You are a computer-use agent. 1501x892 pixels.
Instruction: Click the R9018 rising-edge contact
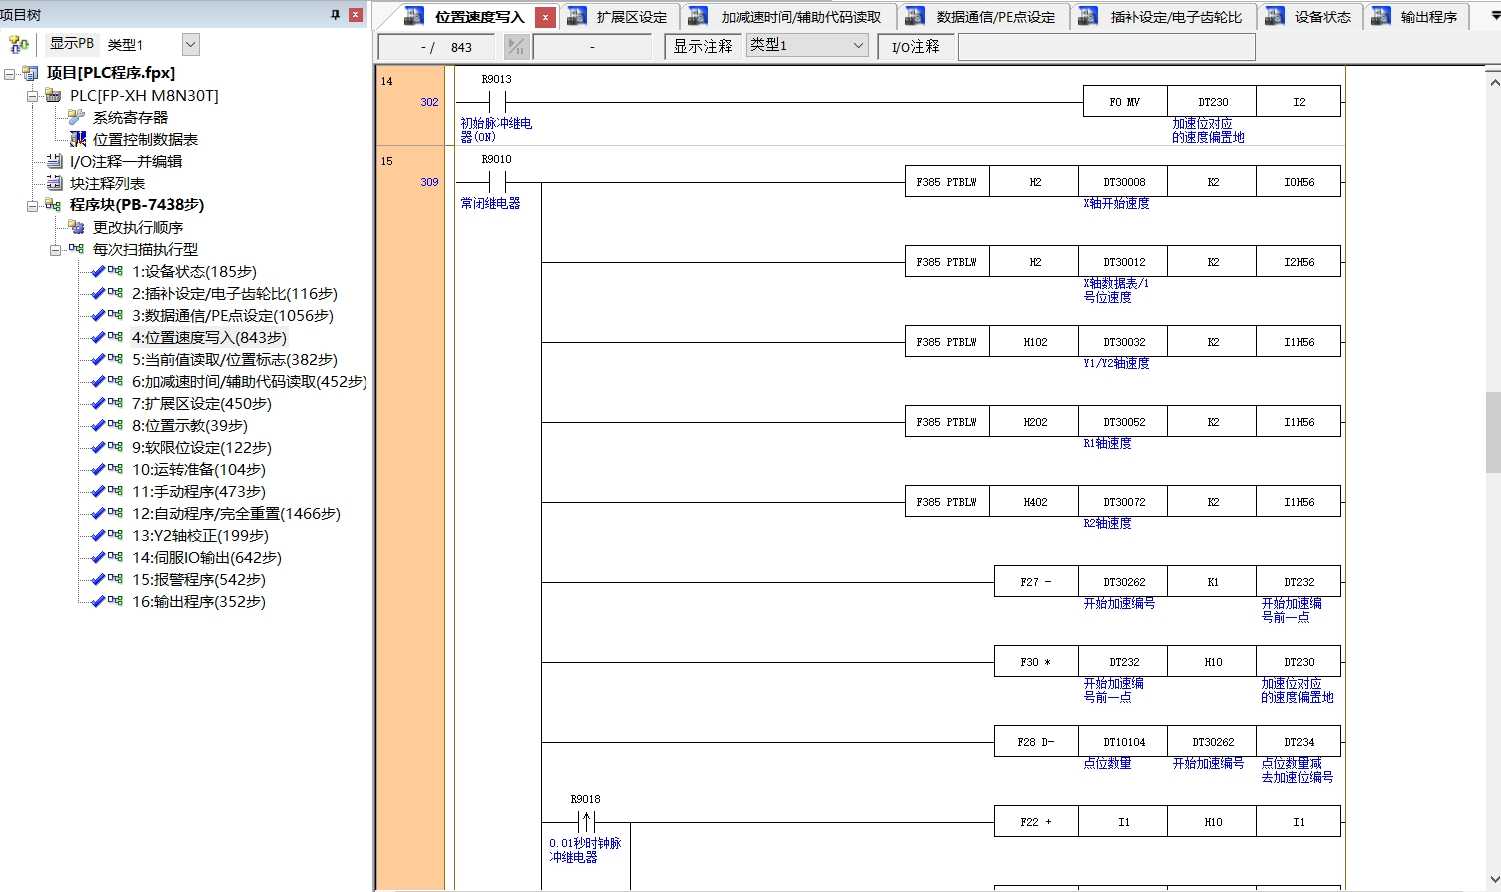click(x=586, y=822)
